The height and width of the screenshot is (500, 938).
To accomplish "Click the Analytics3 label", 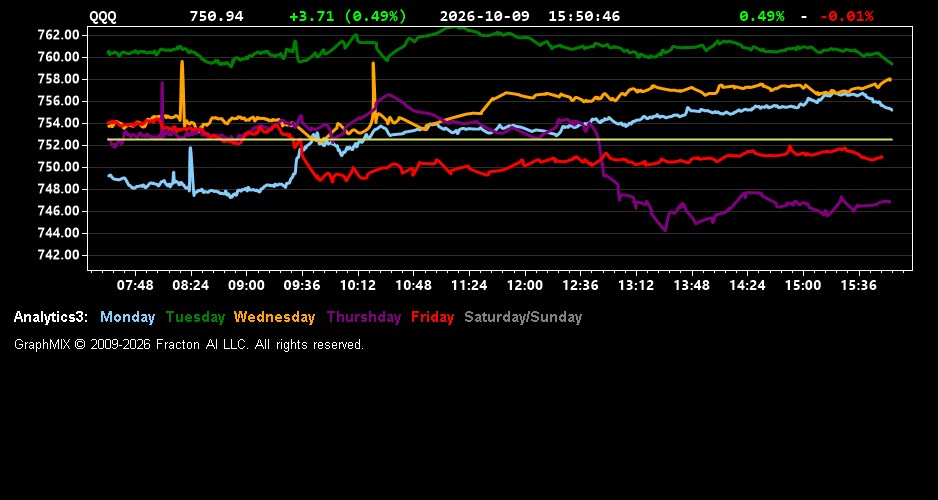I will pyautogui.click(x=51, y=318).
